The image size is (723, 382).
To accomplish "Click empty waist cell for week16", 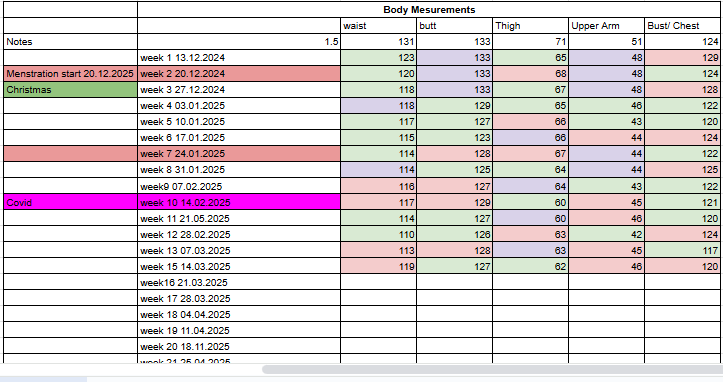I will pyautogui.click(x=379, y=282).
